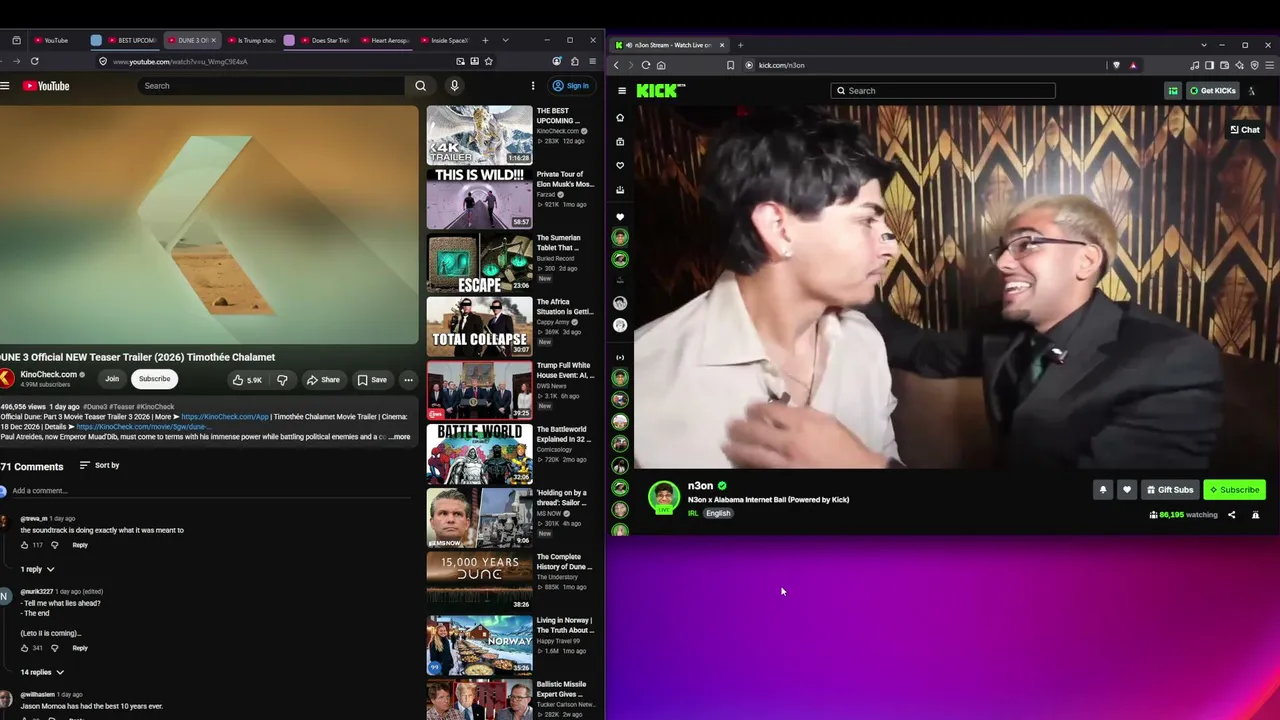The width and height of the screenshot is (1280, 720).
Task: Open the THIS IS WILD video thumbnail
Action: pyautogui.click(x=480, y=199)
